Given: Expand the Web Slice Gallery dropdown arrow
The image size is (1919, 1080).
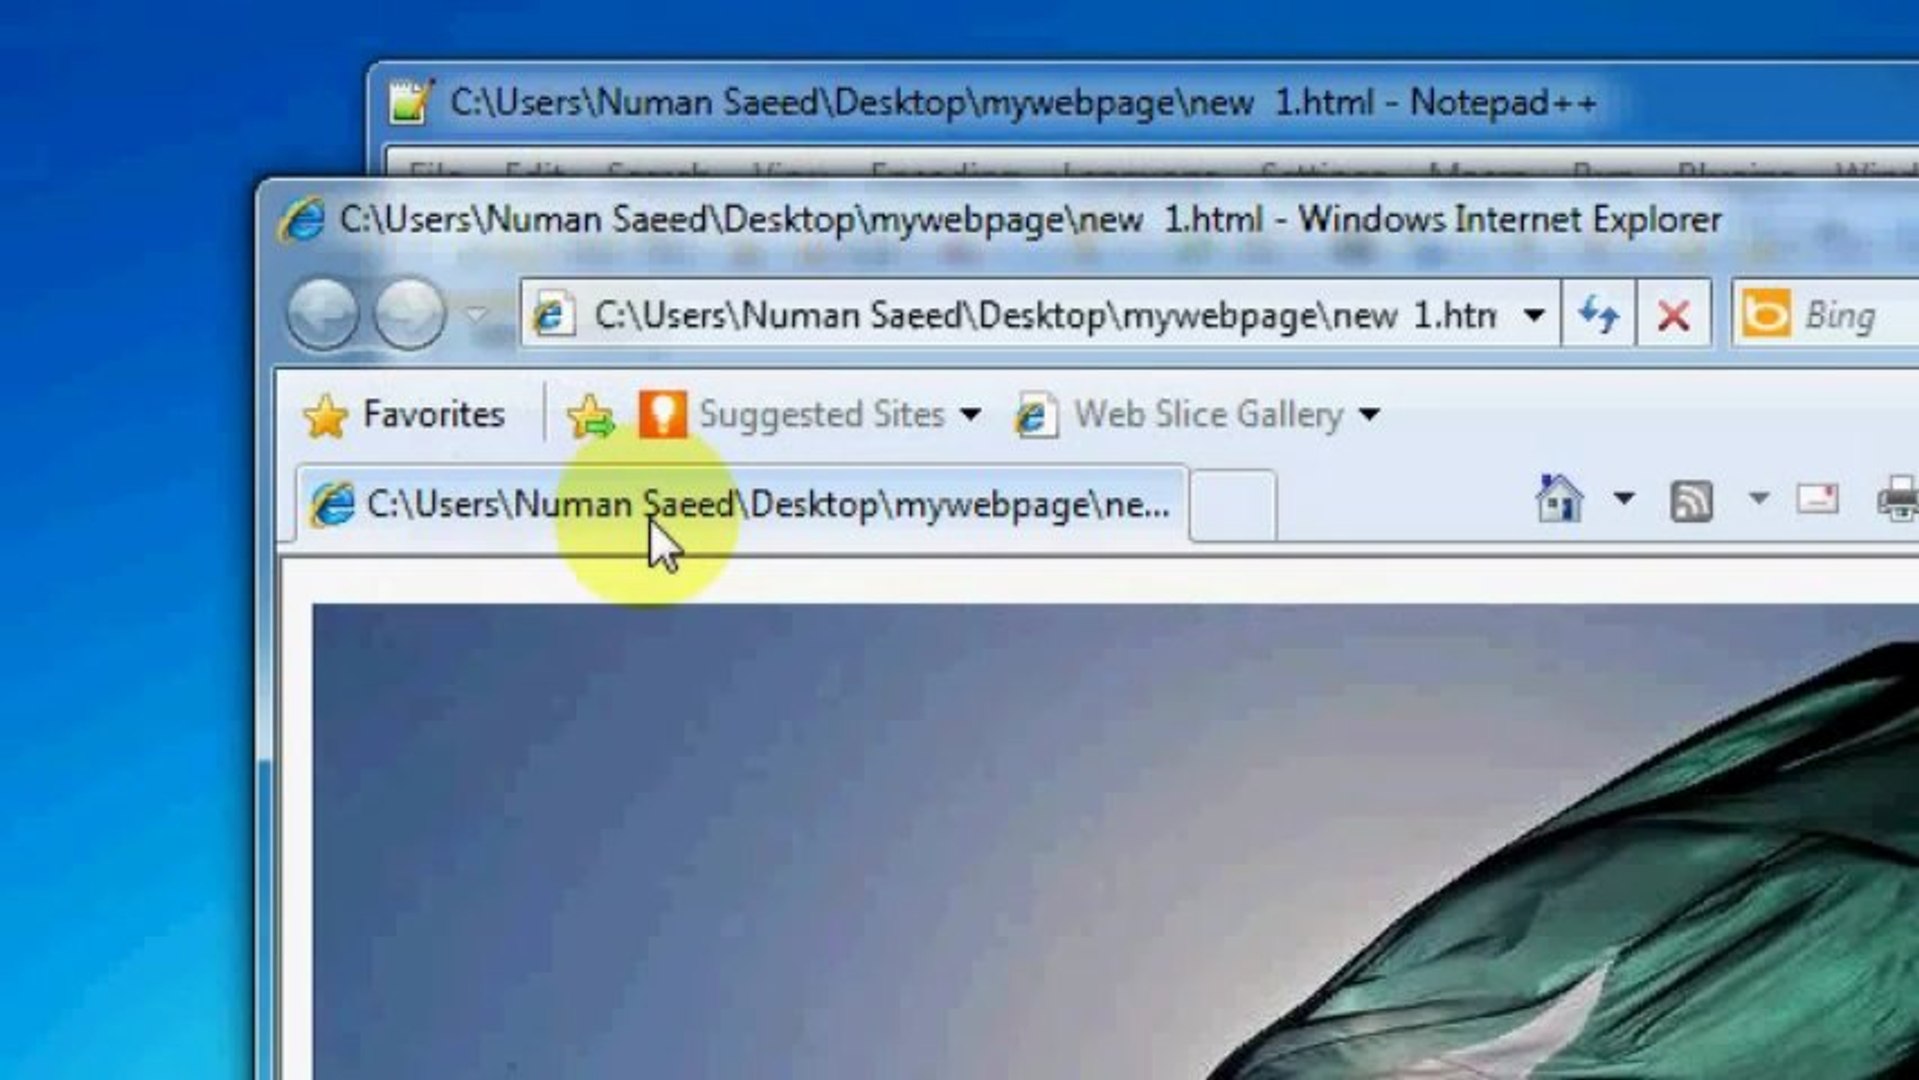Looking at the screenshot, I should pos(1370,414).
